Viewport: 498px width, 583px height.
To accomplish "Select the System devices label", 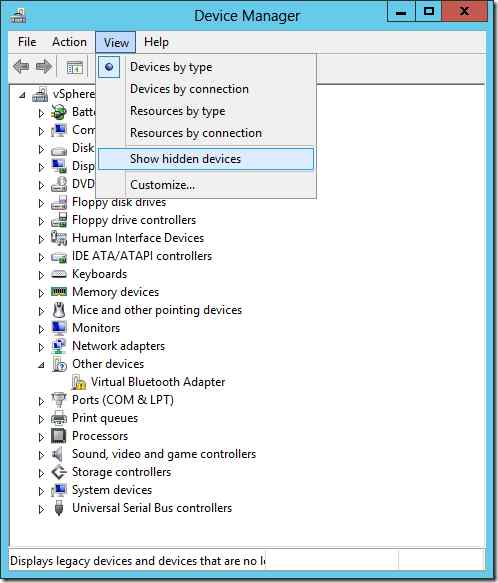I will pyautogui.click(x=112, y=490).
